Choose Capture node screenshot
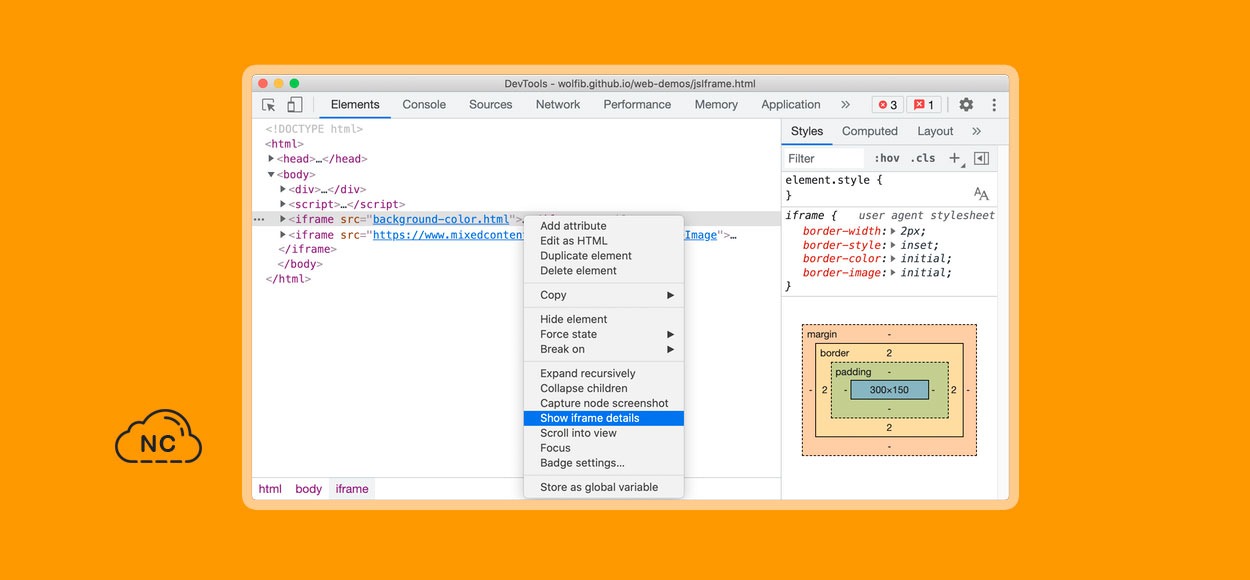Image resolution: width=1250 pixels, height=580 pixels. click(604, 403)
